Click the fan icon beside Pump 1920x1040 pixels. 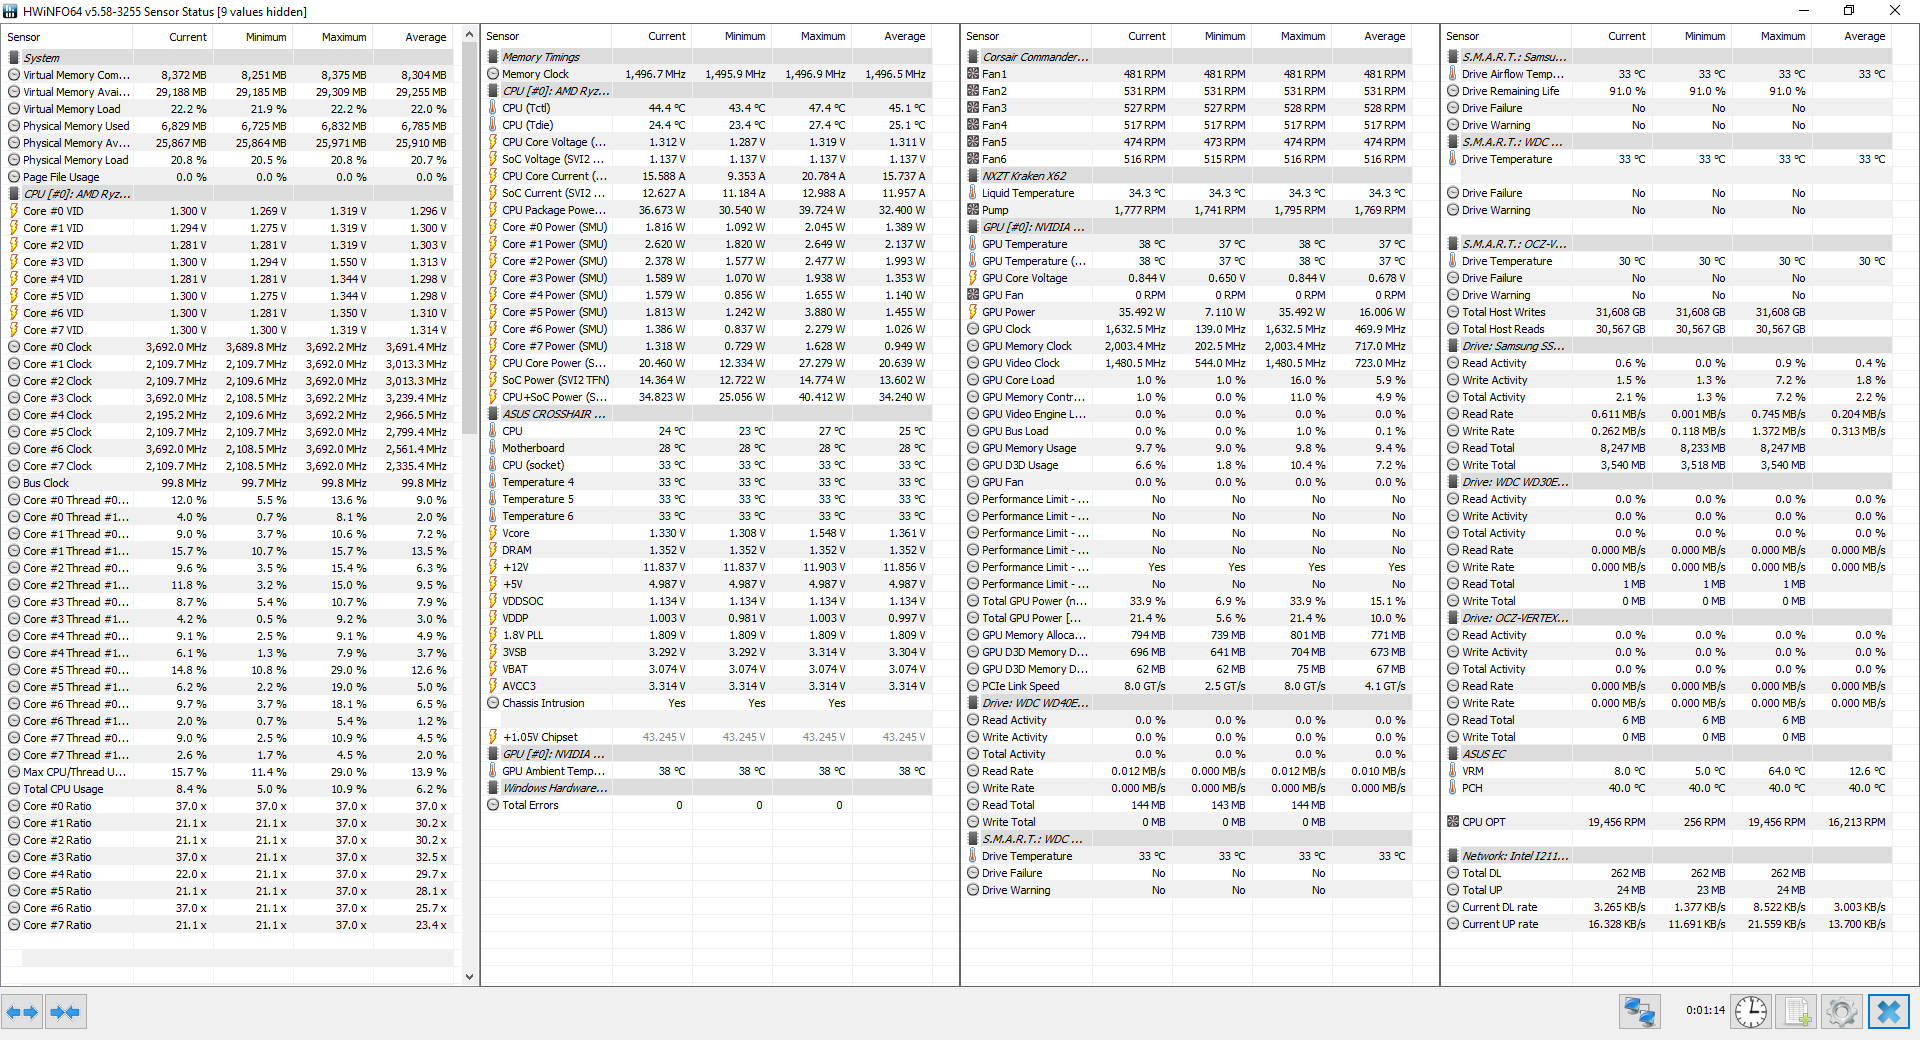tap(973, 210)
